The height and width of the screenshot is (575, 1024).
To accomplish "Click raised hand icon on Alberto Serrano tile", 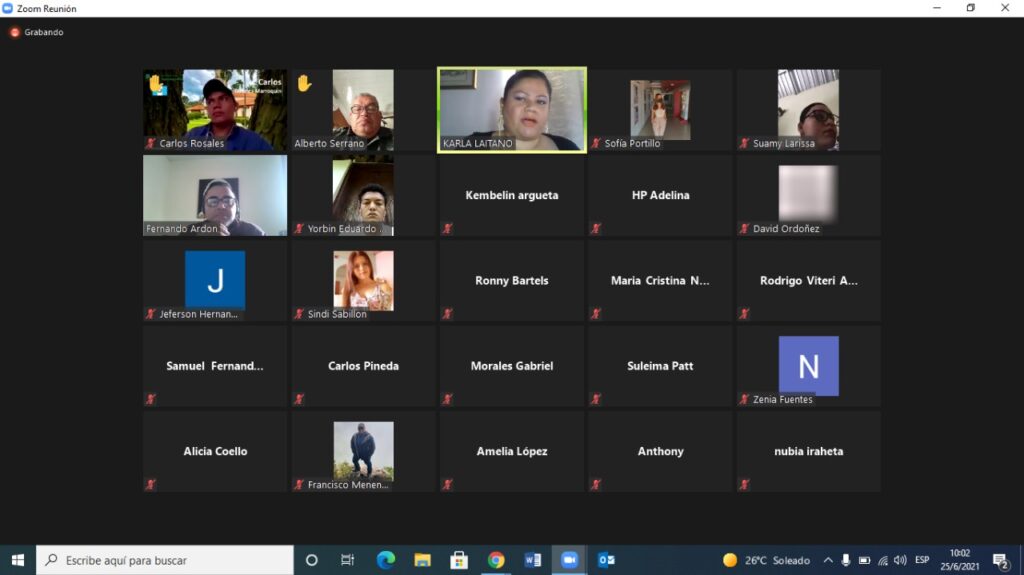I will click(x=304, y=83).
